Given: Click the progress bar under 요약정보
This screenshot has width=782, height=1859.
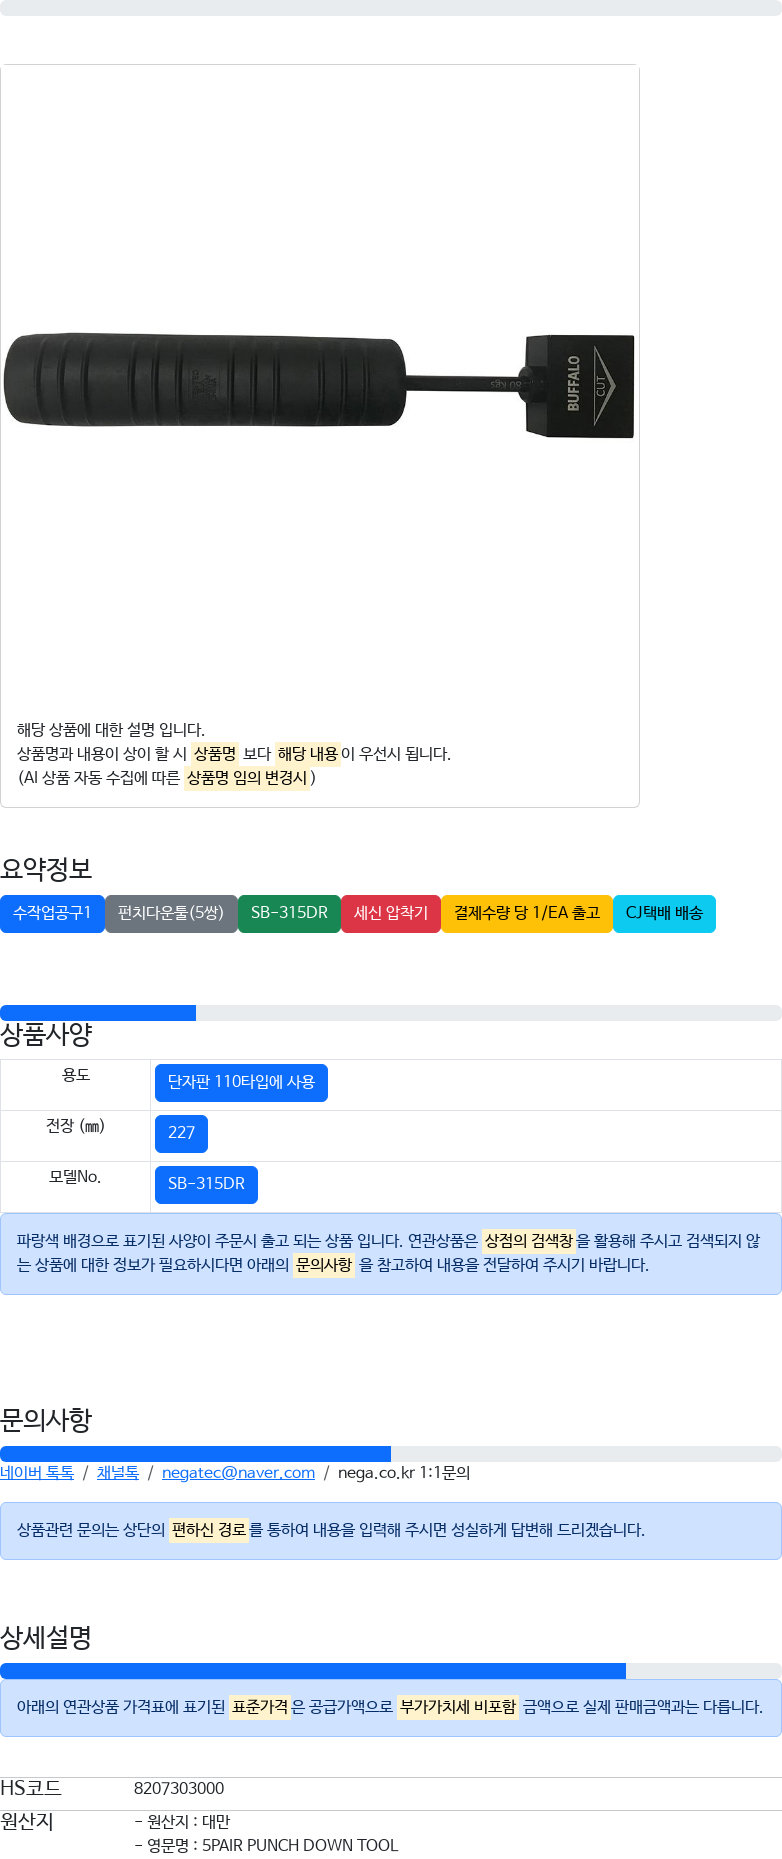Looking at the screenshot, I should 391,1013.
